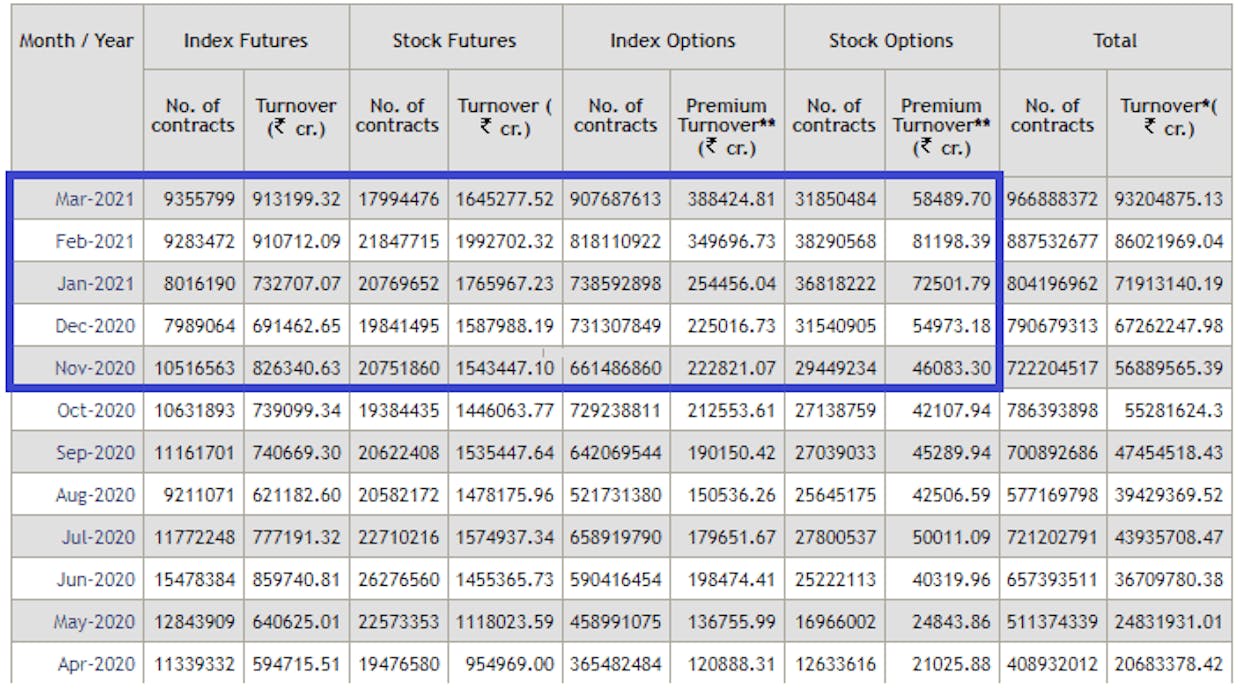Click Apr-2020 Index Options premium 120888.31
Screen dimensions: 1240x692
coord(731,664)
